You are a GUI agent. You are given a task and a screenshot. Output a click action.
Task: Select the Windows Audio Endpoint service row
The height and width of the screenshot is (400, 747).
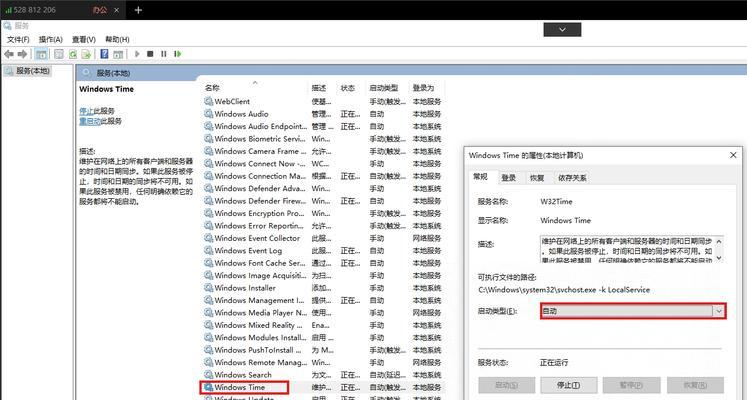click(323, 126)
